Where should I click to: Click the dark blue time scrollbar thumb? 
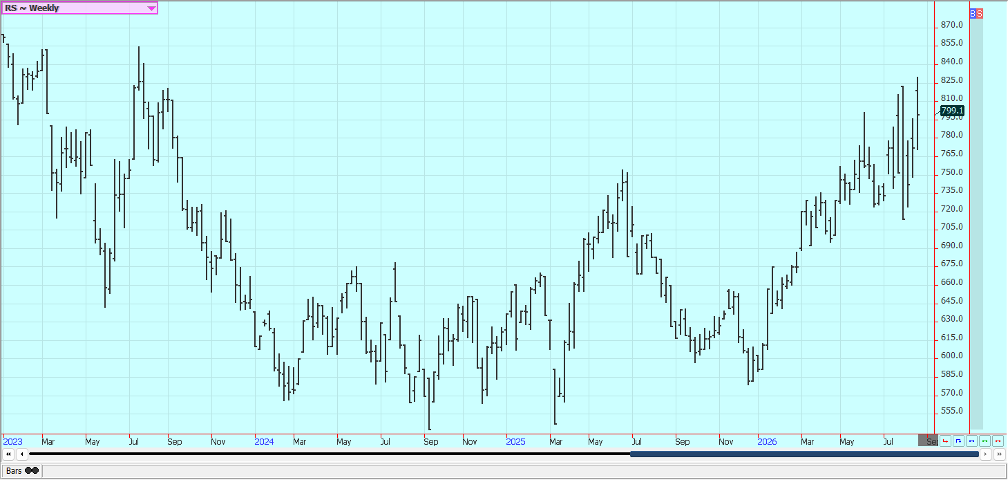click(804, 454)
